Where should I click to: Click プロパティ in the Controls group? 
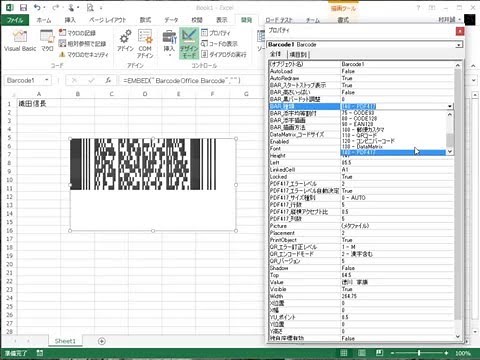coord(216,33)
